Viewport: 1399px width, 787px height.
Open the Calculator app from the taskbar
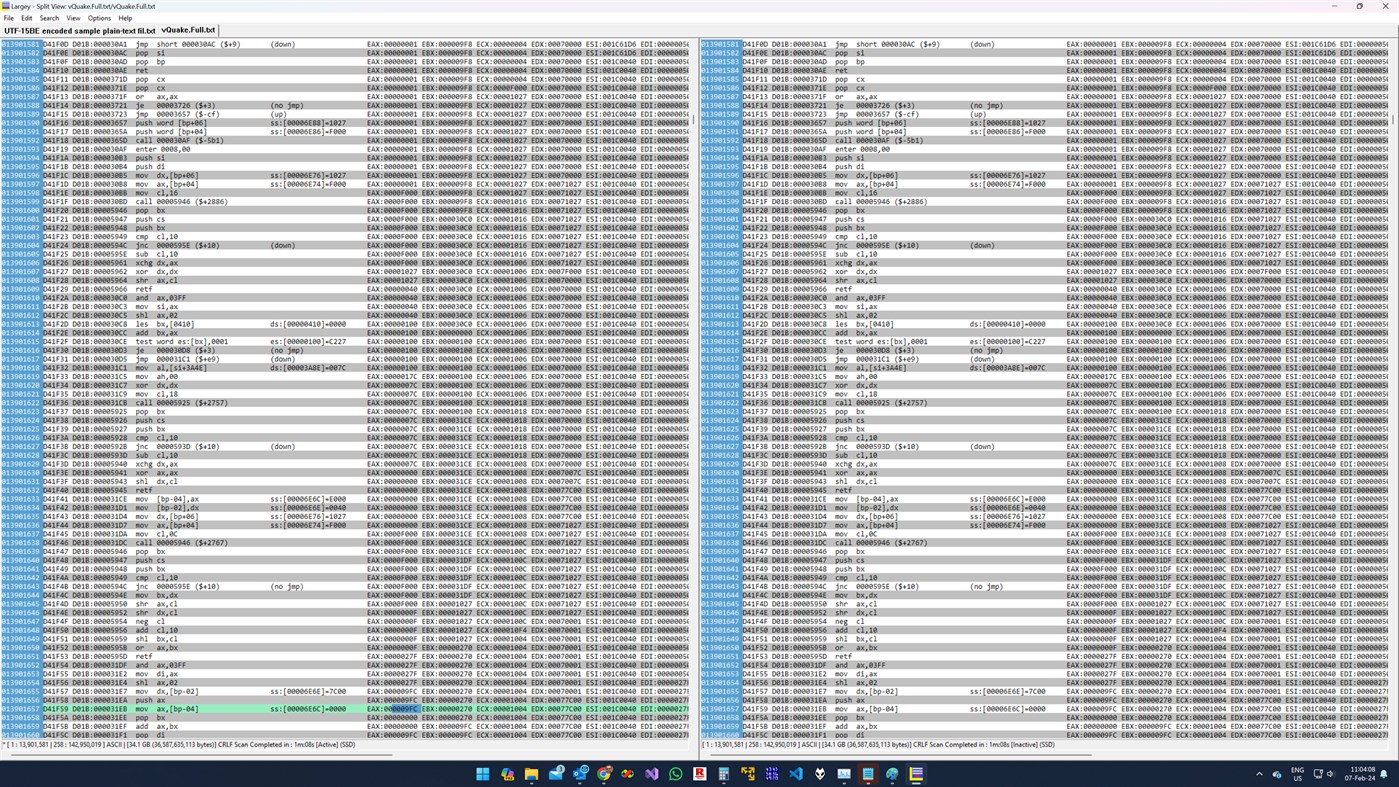pyautogui.click(x=723, y=773)
